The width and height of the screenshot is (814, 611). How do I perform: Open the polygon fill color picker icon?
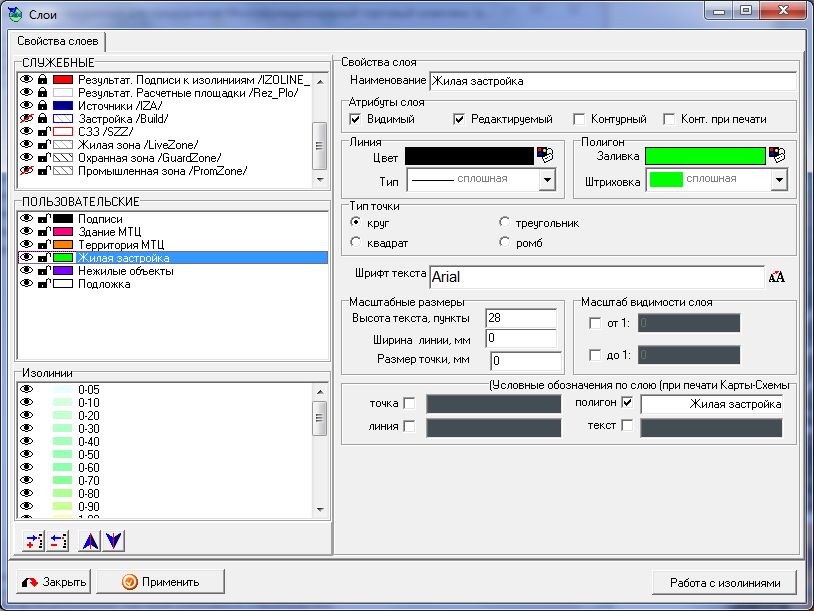click(777, 155)
